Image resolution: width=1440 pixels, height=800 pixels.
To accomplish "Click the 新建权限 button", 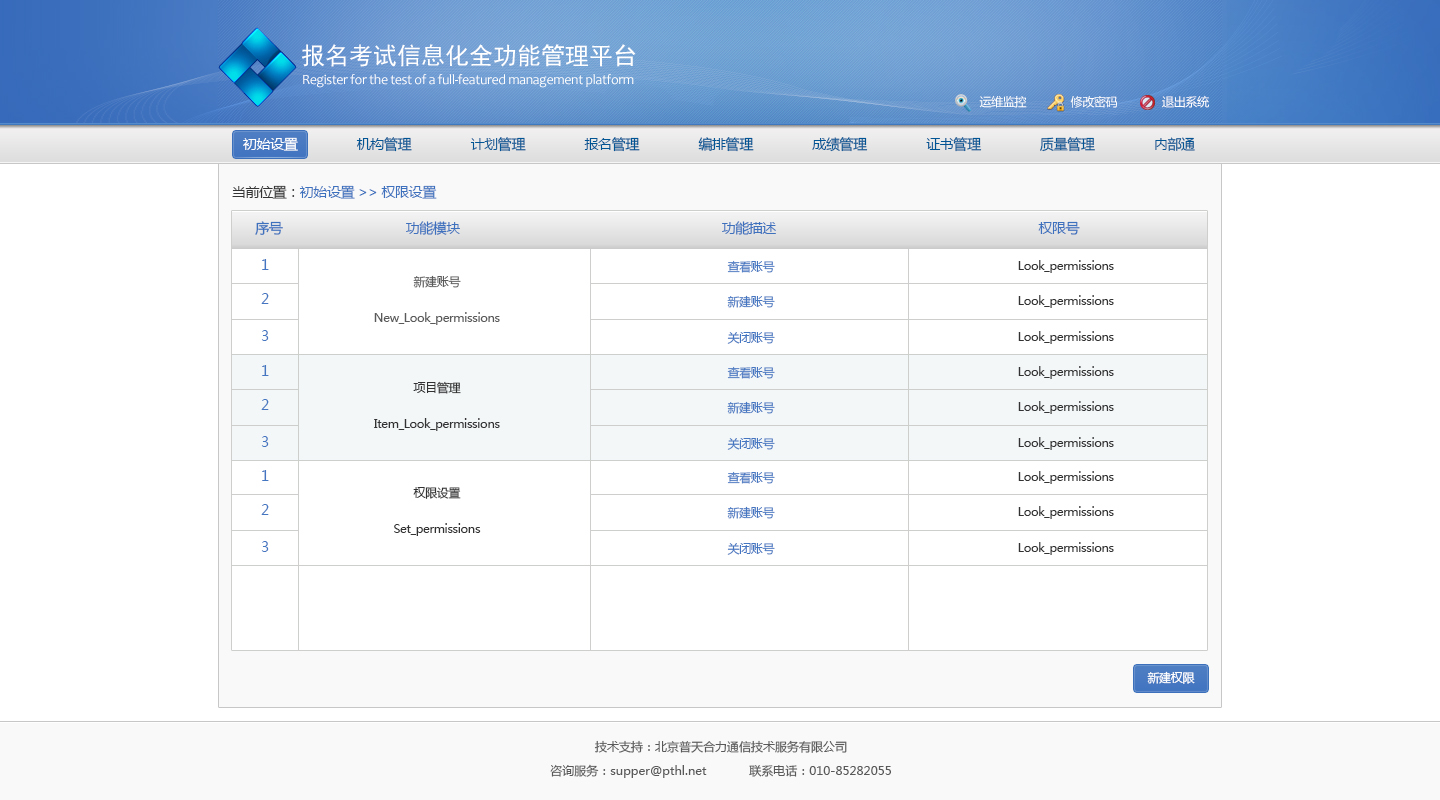I will (1171, 678).
